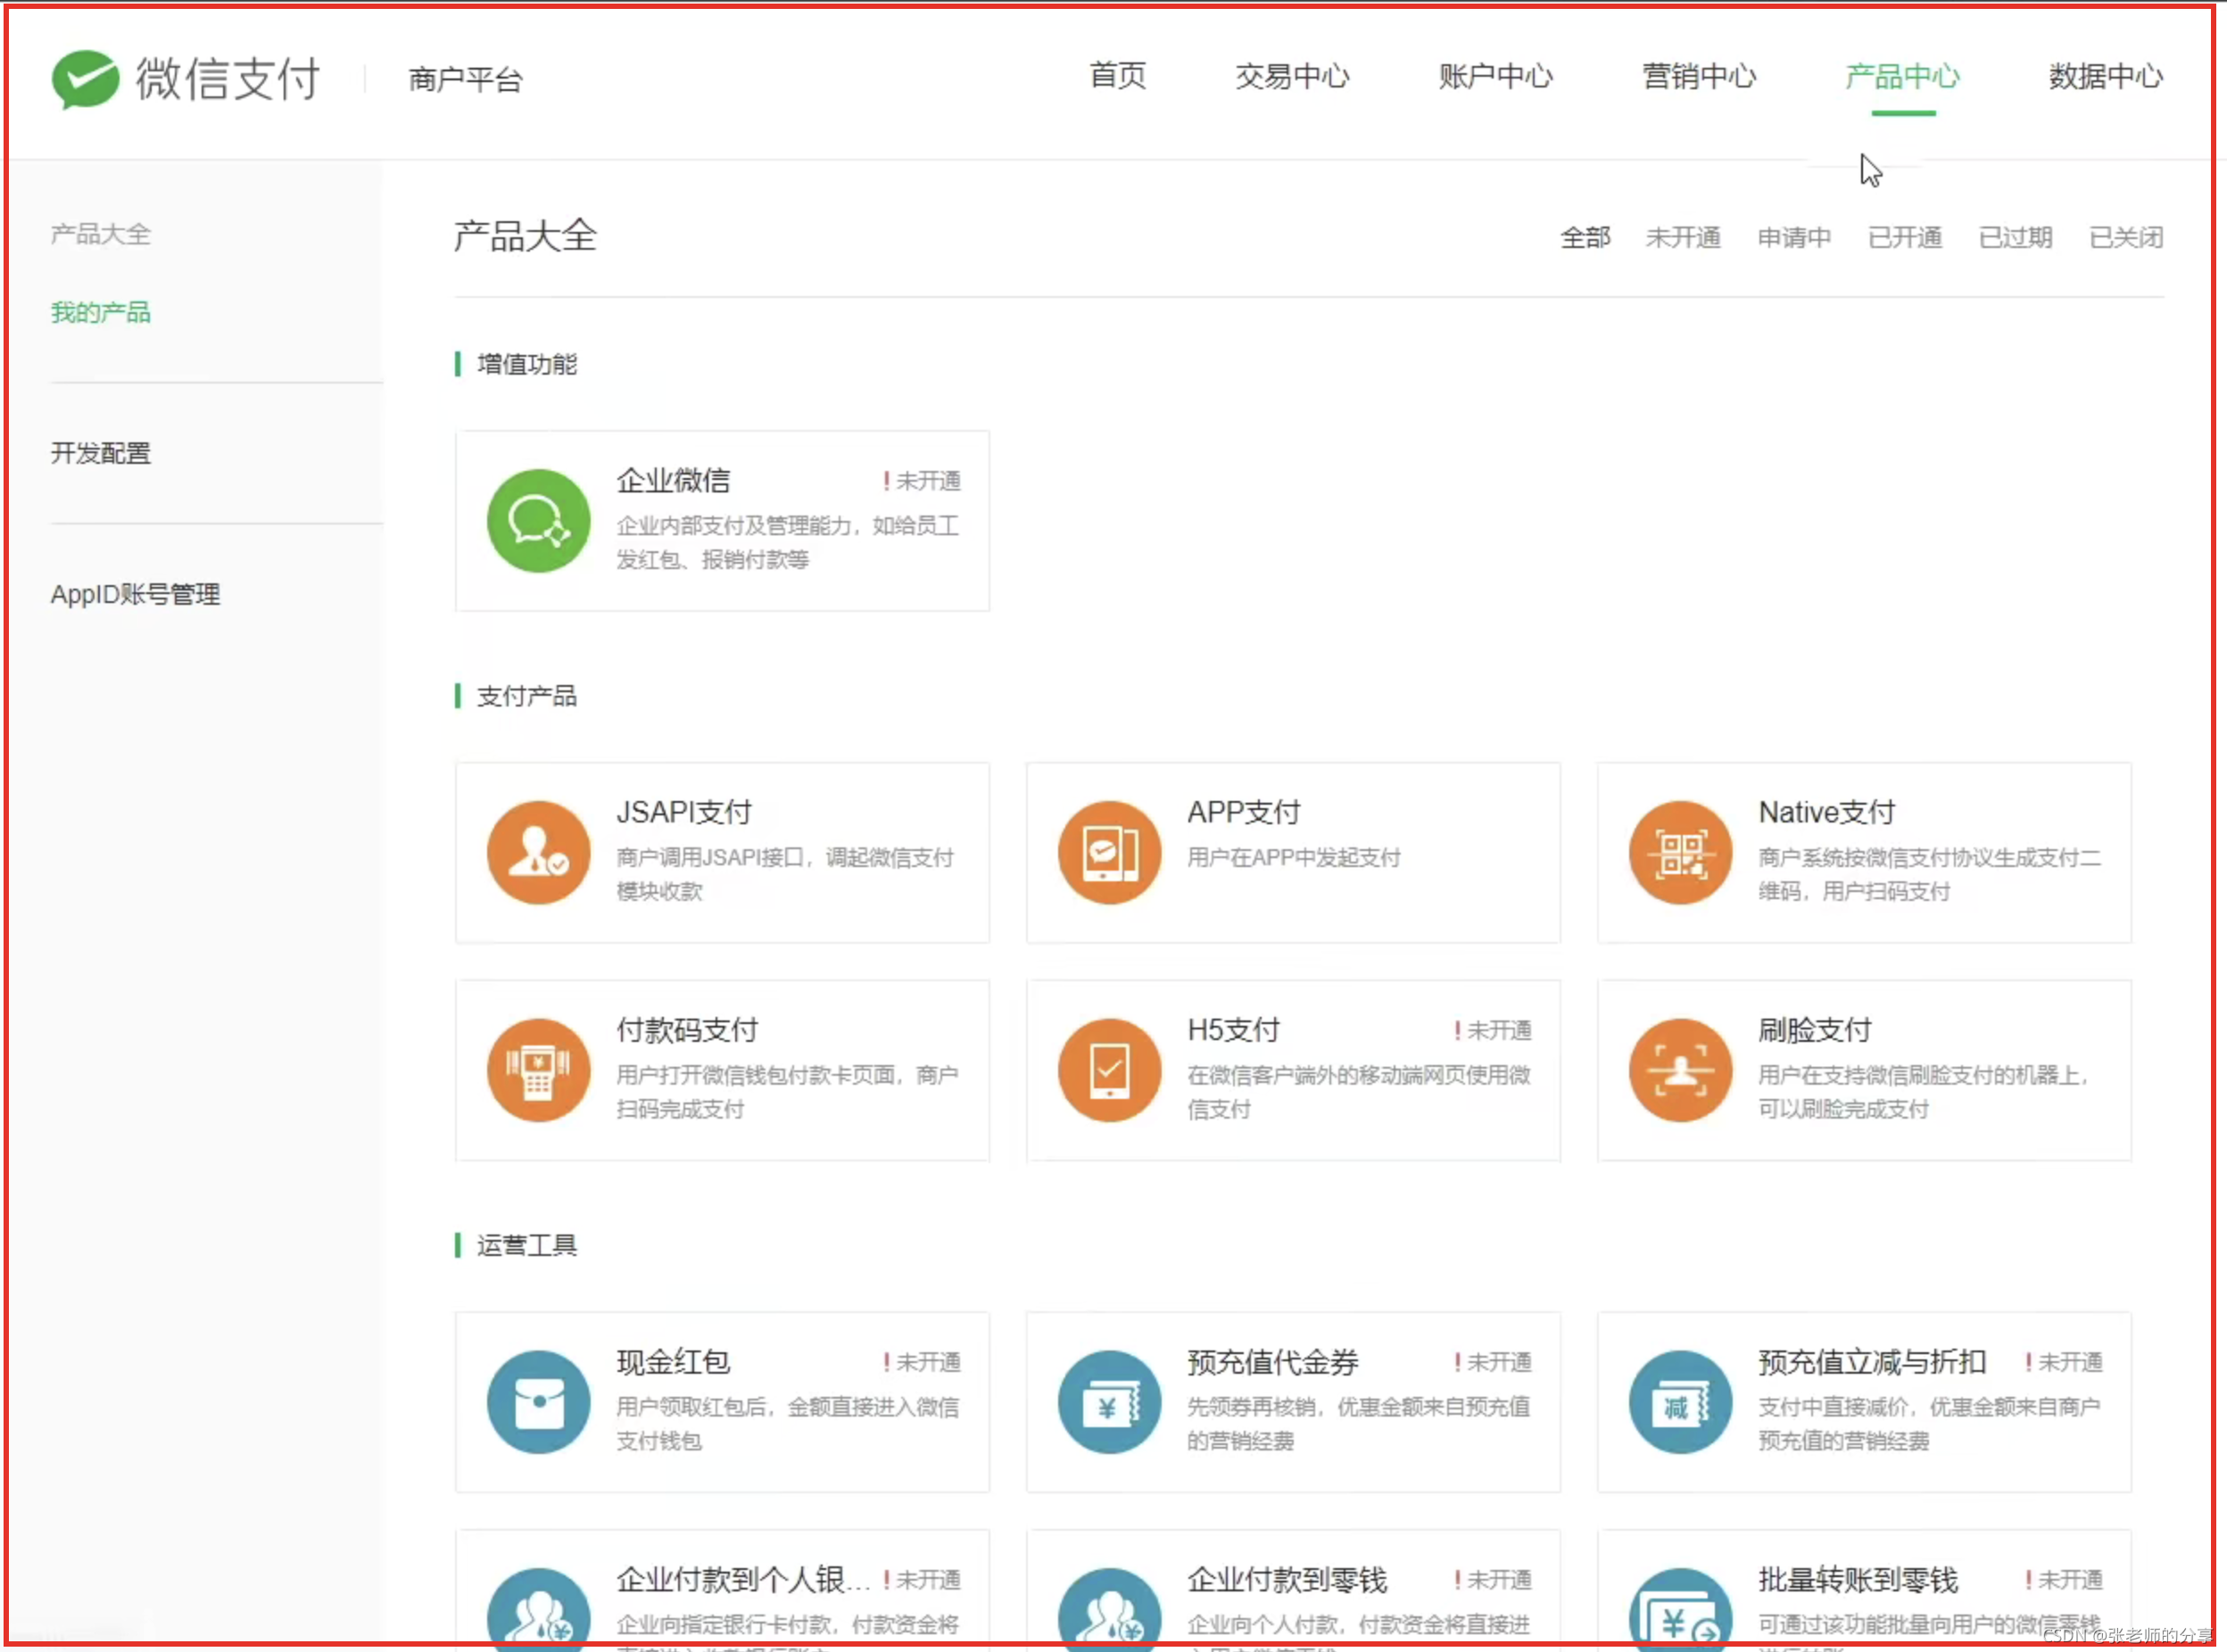Click the 刷脸支付 face scan icon
The image size is (2227, 1652).
point(1680,1070)
